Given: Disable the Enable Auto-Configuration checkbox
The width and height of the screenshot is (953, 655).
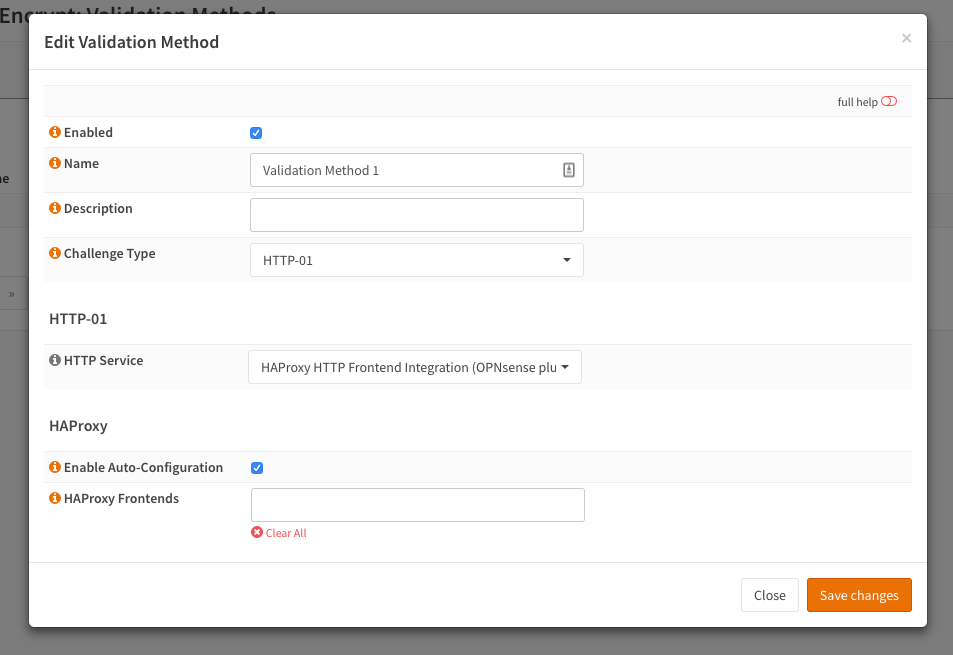Looking at the screenshot, I should pos(257,468).
